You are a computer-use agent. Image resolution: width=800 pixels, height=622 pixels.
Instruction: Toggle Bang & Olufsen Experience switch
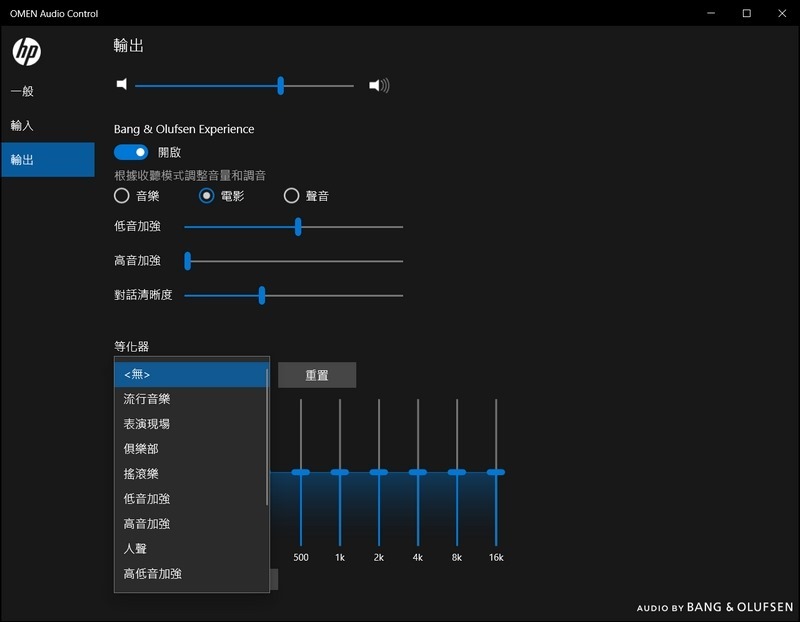(131, 152)
